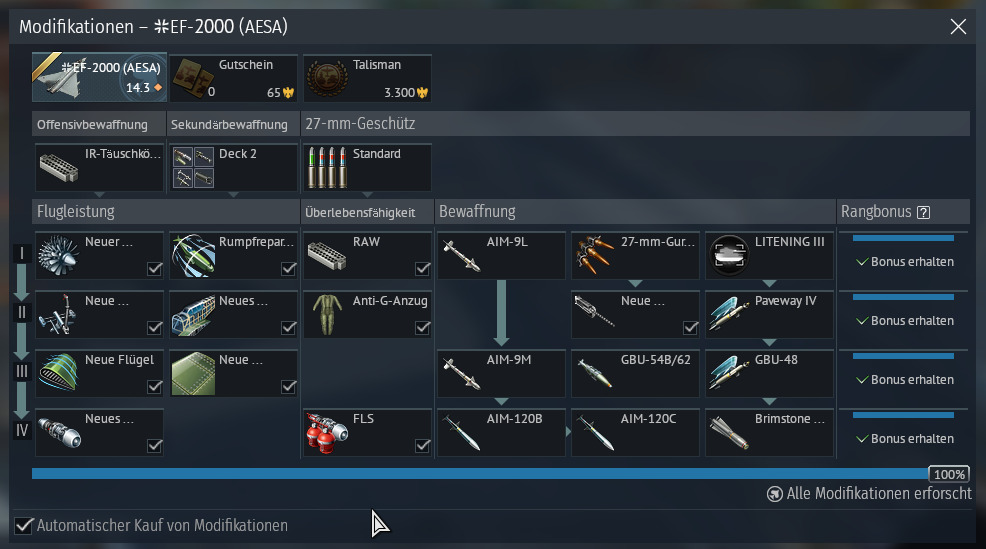Select the Anti-G-Anzug suit icon
This screenshot has width=986, height=549.
point(327,314)
